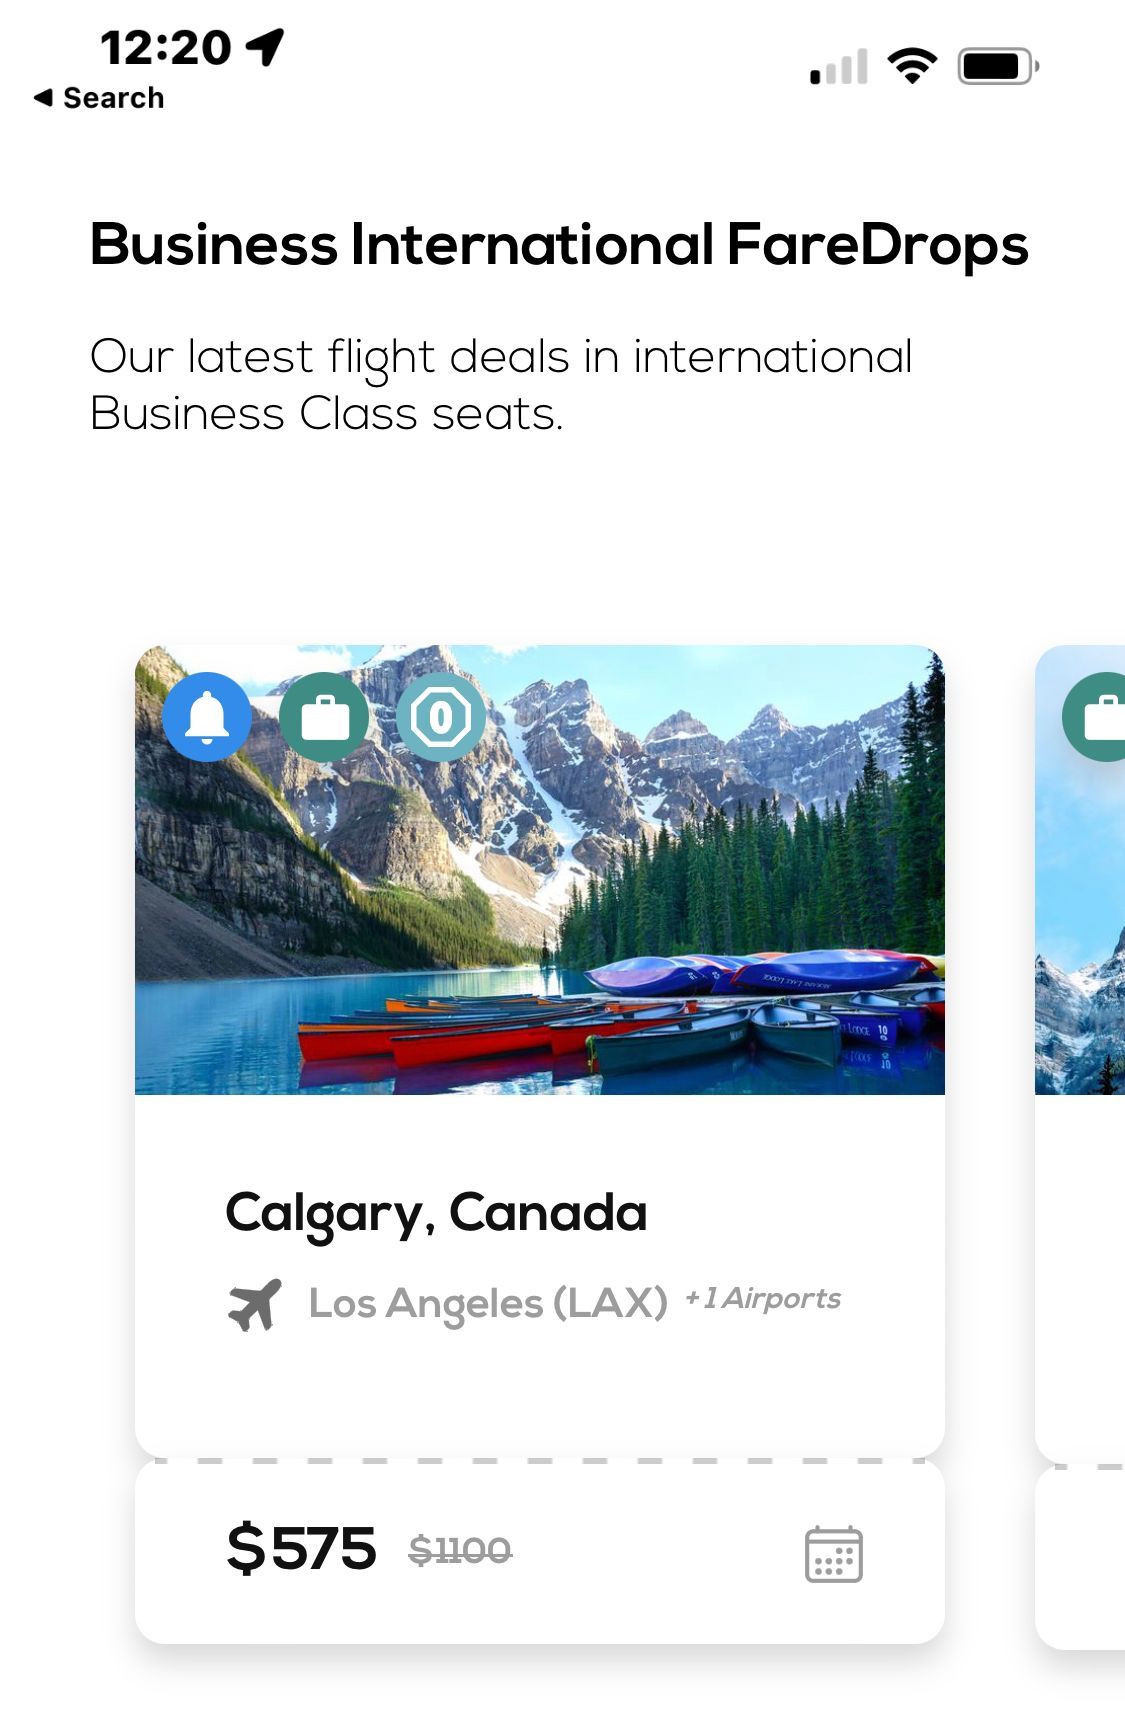Tap the cellular signal bars

pos(838,68)
